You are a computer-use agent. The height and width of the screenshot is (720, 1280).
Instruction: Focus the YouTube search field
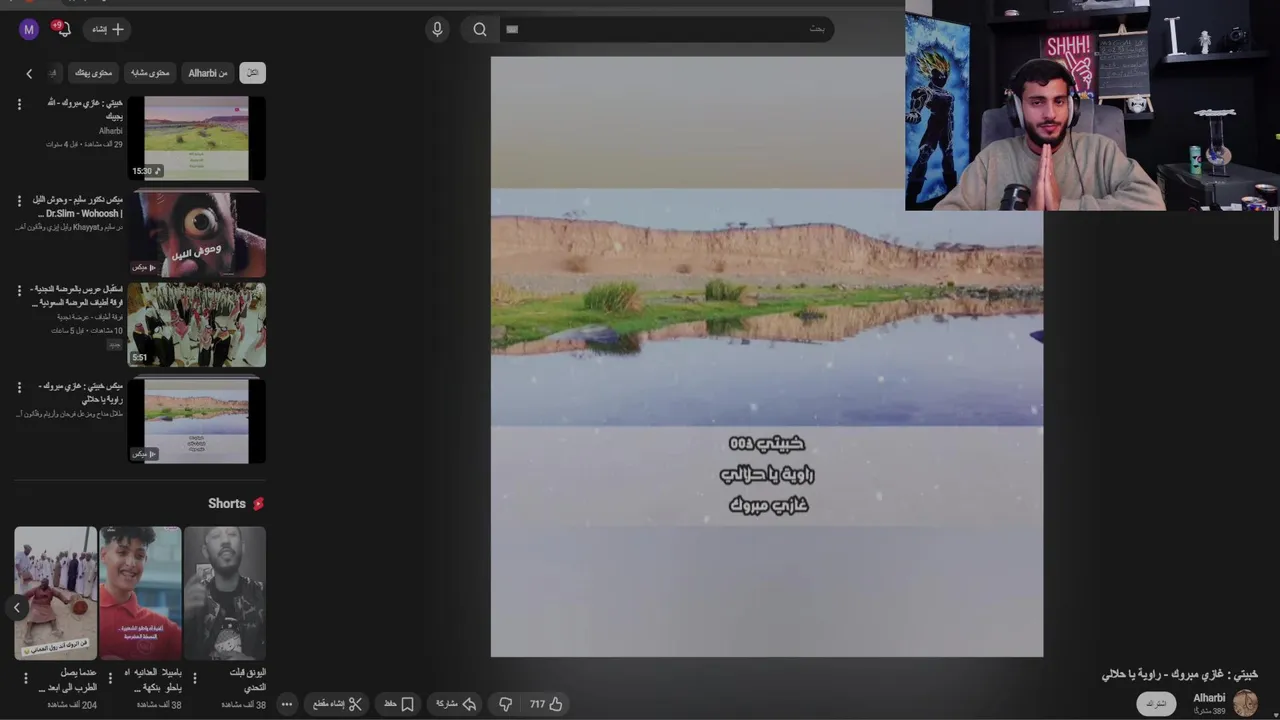[666, 29]
